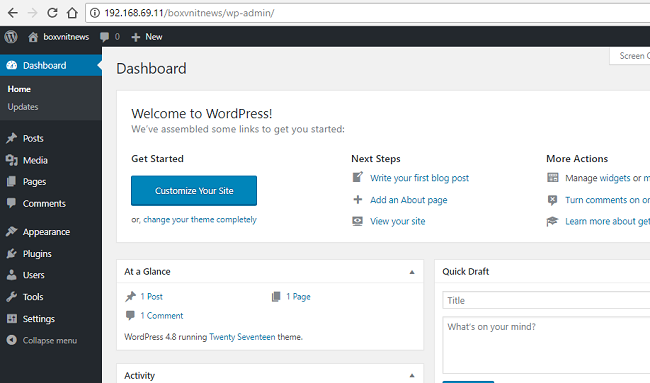Click the write post pencil icon
Screen dimensions: 650x383
pyautogui.click(x=357, y=177)
